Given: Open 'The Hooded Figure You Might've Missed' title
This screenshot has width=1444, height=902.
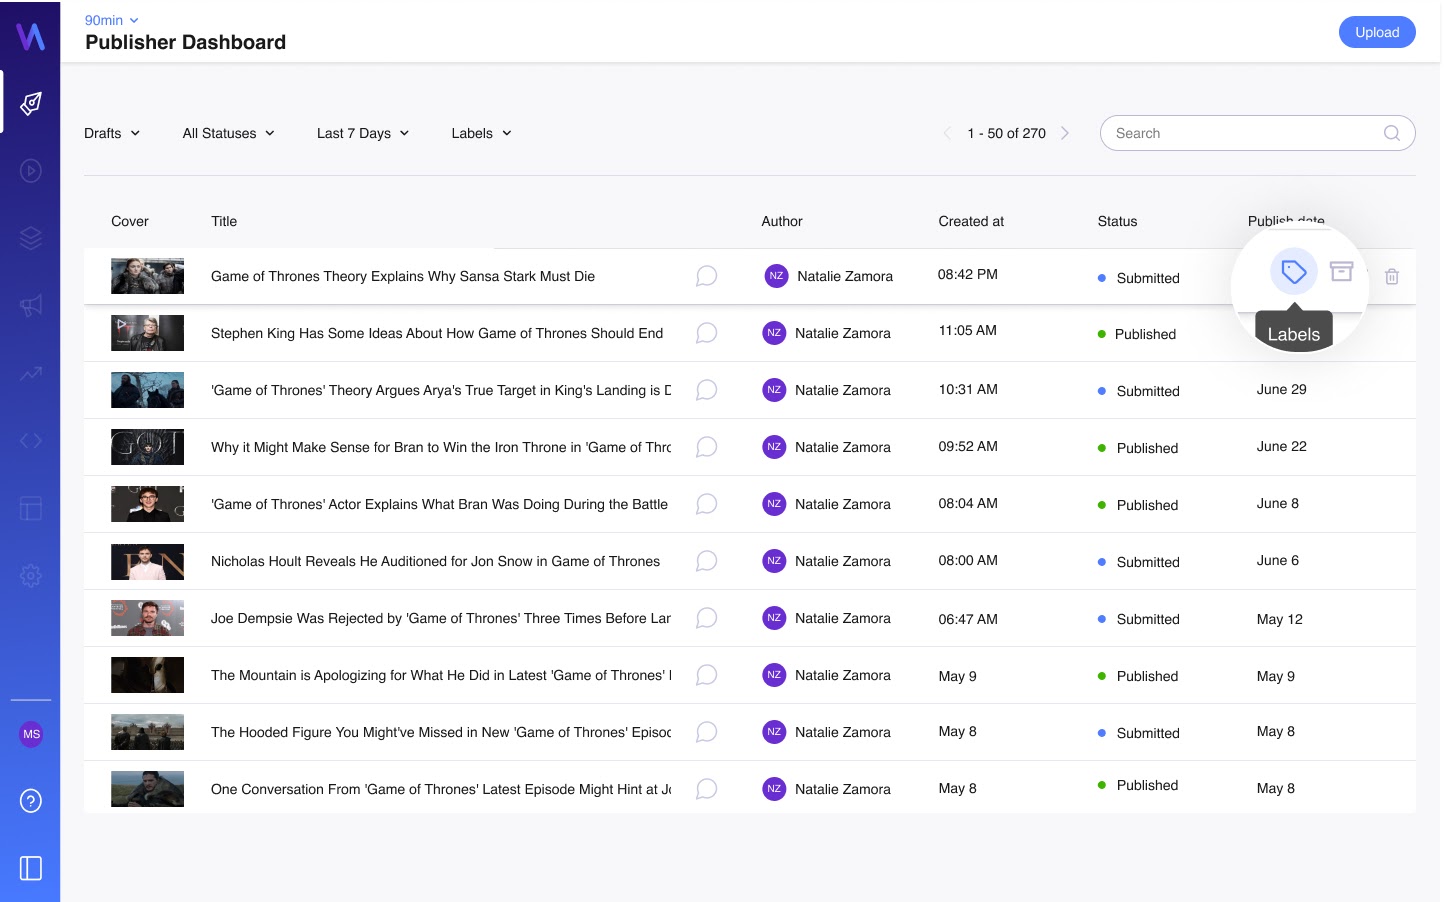Looking at the screenshot, I should (441, 732).
